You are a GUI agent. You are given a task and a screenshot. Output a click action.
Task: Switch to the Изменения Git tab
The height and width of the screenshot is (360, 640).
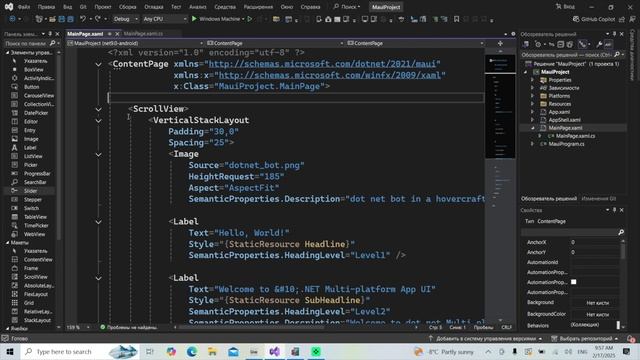coord(598,199)
